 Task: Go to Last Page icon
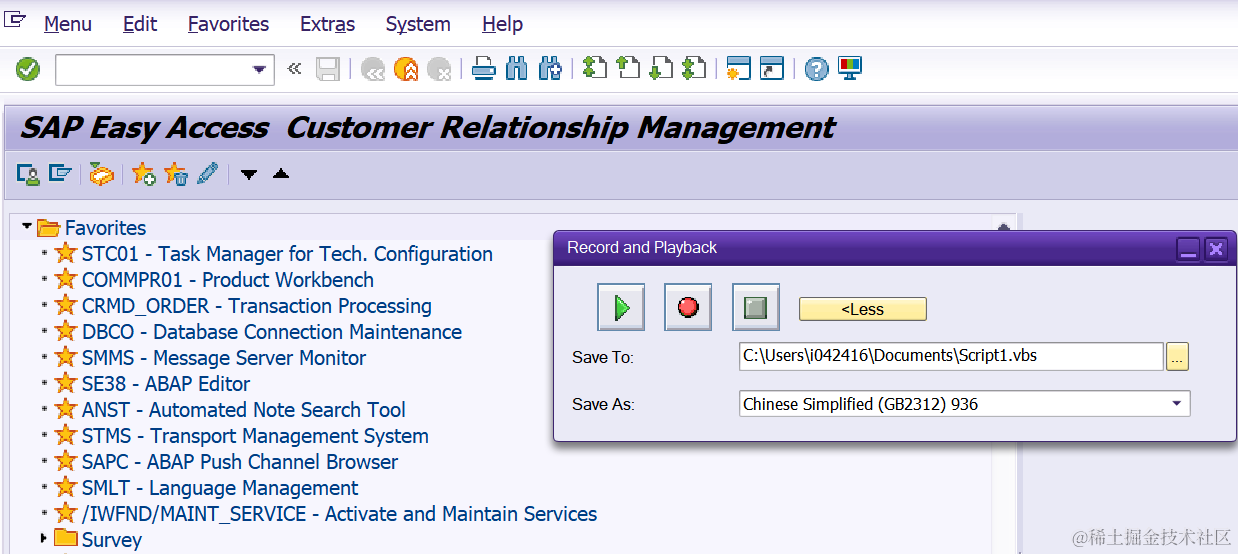point(693,69)
